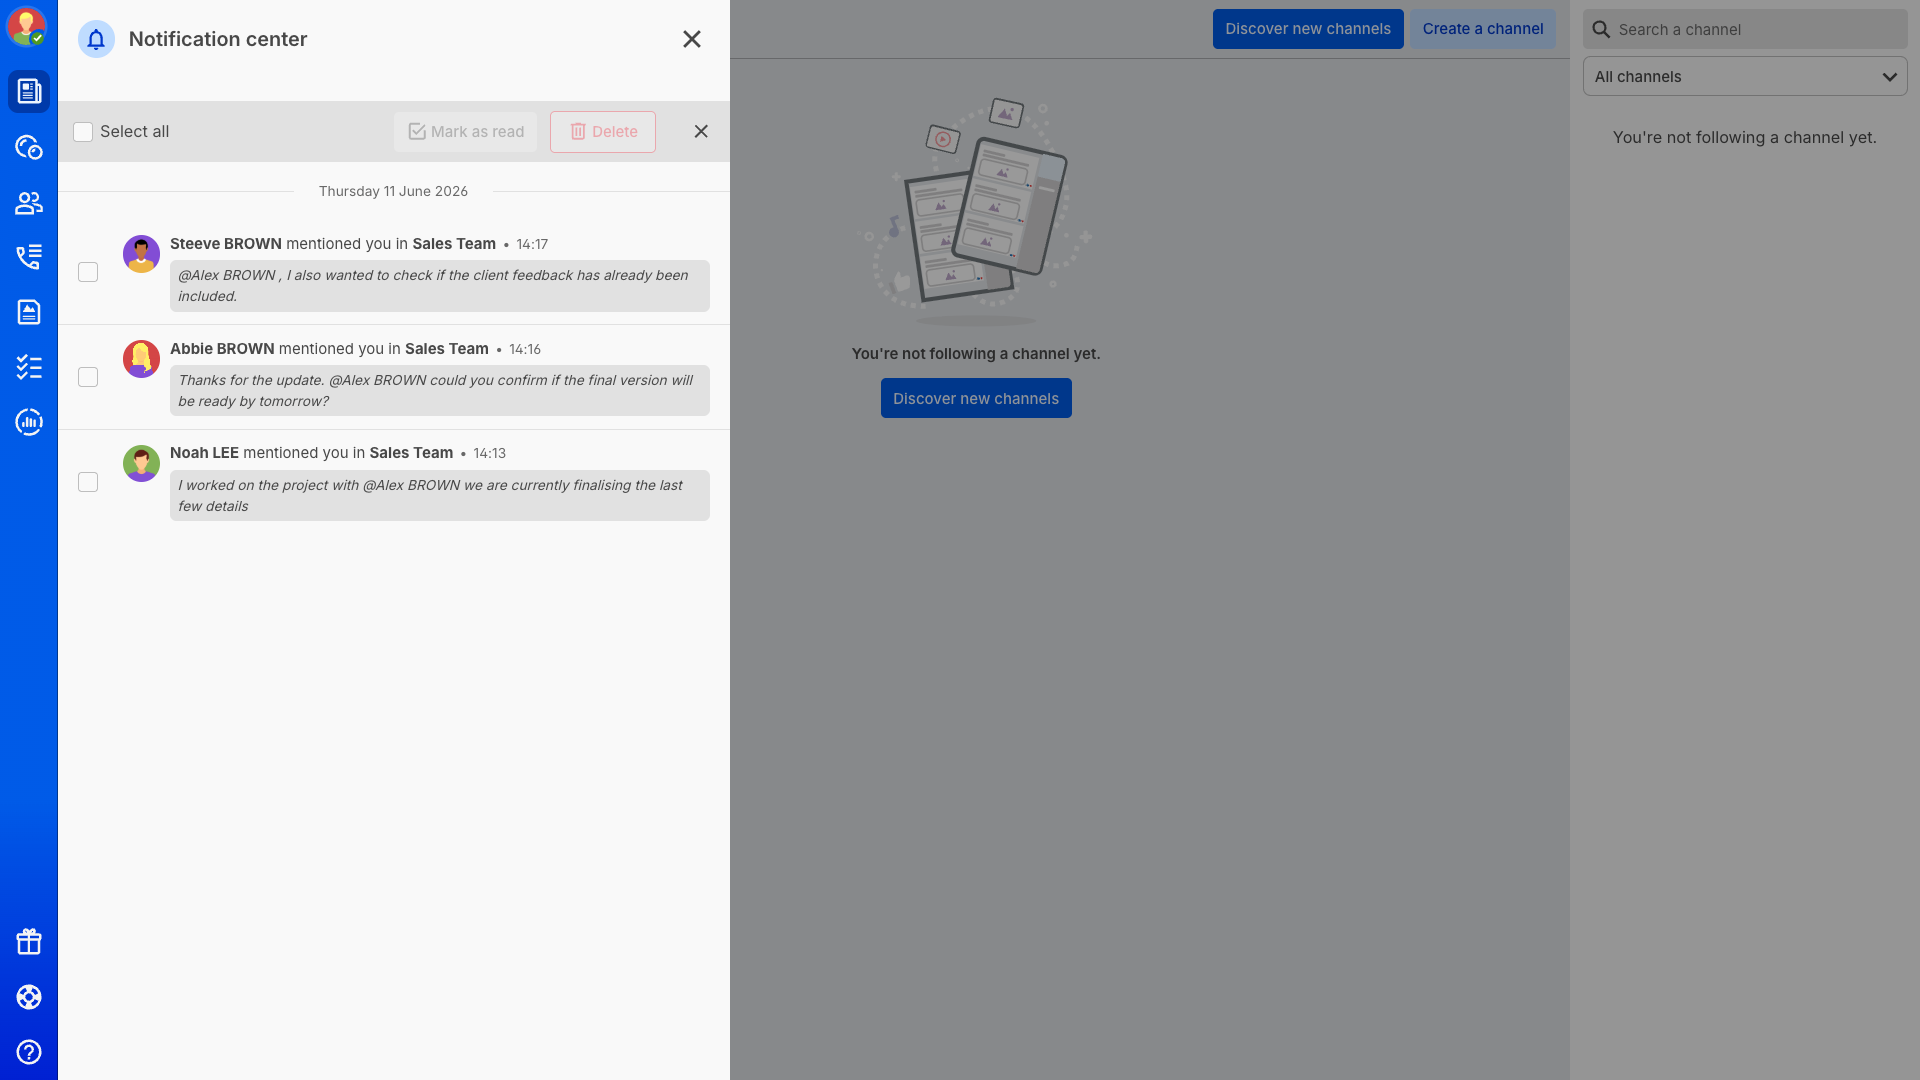Click the Mark as read button

pos(465,132)
